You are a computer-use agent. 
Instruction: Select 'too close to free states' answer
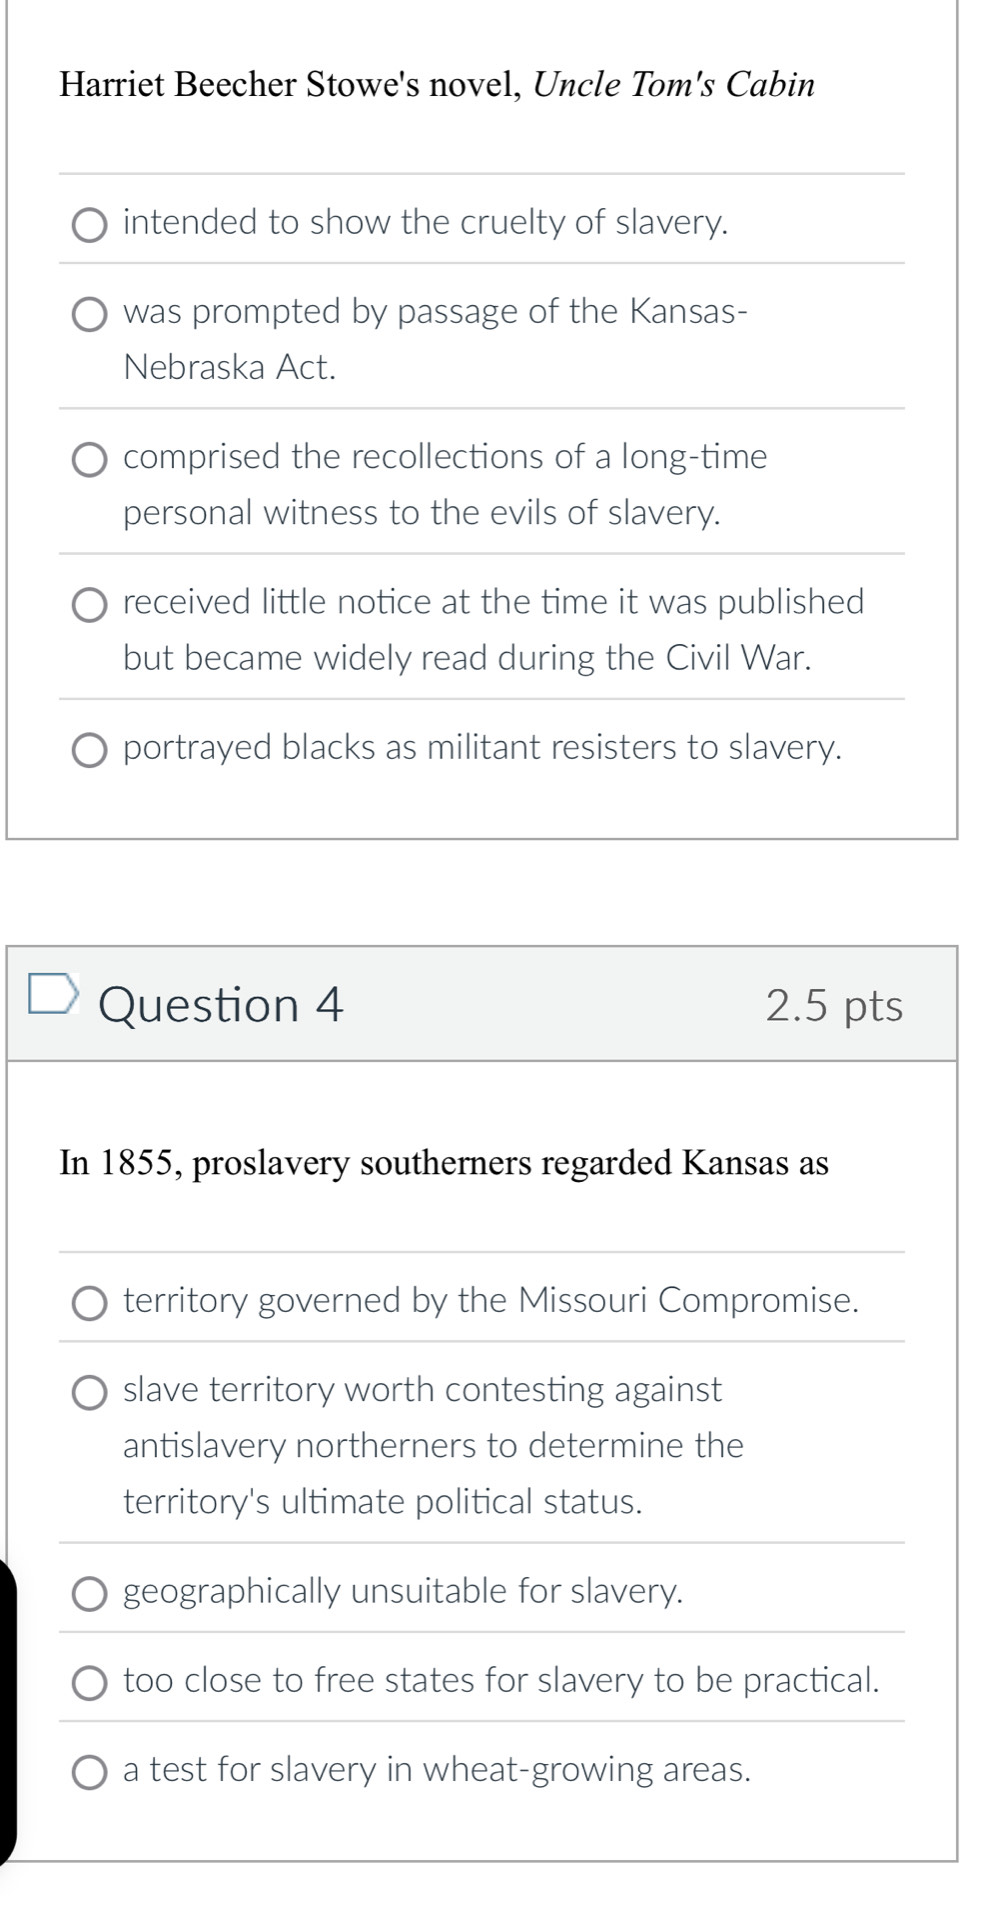tap(90, 1684)
